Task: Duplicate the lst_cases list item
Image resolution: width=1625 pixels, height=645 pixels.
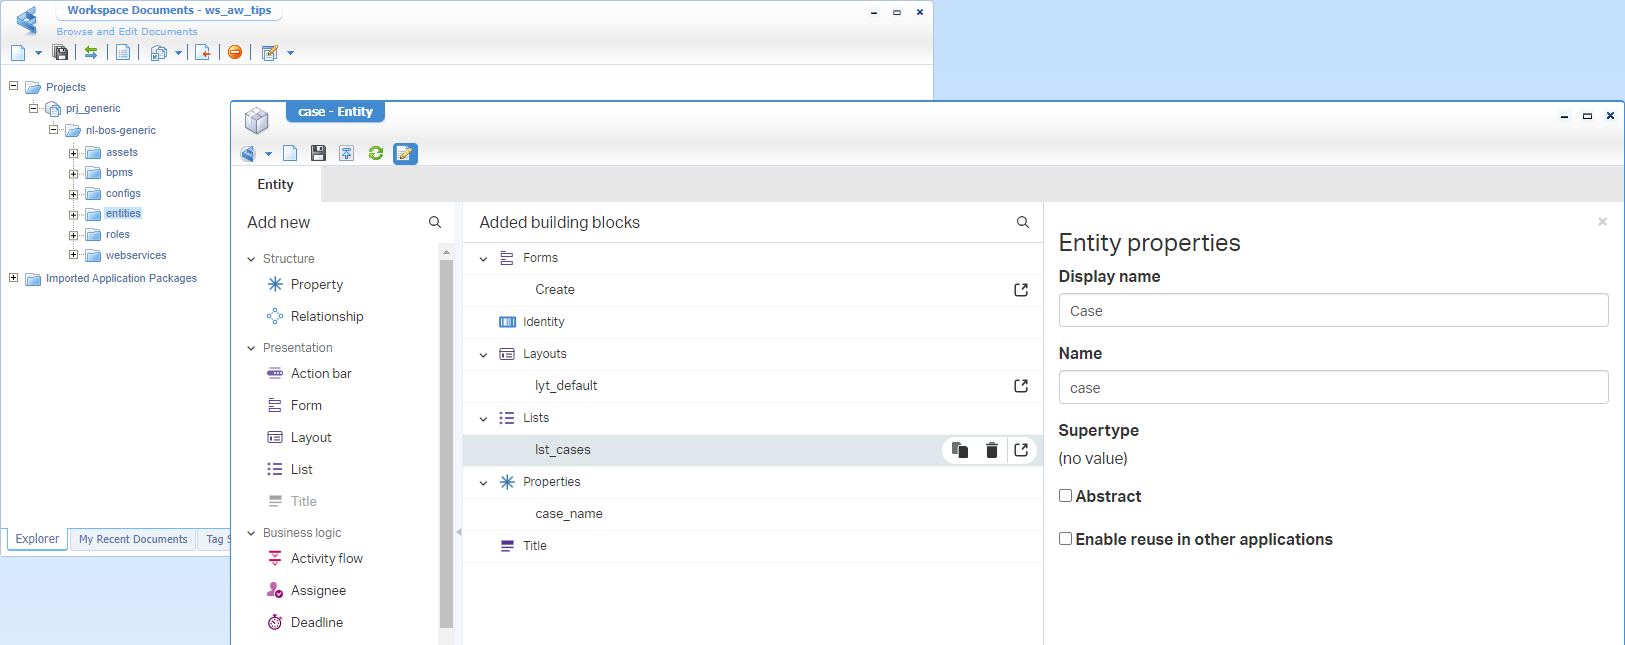Action: coord(960,450)
